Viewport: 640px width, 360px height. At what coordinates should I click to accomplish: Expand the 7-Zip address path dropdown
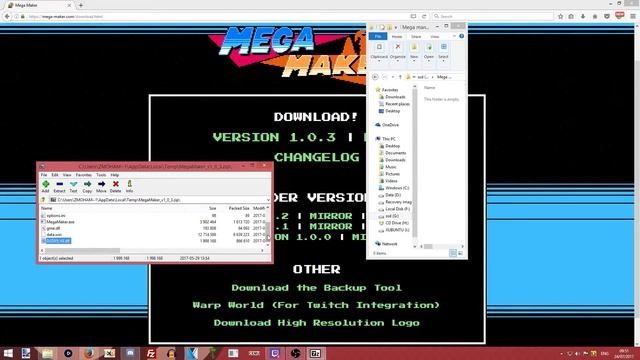click(268, 200)
